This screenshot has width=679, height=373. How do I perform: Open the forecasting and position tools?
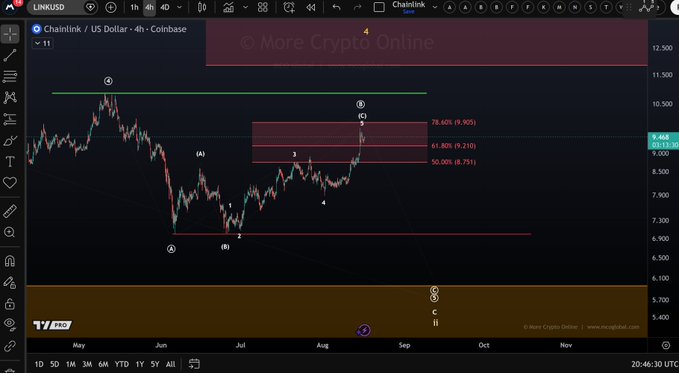point(10,119)
